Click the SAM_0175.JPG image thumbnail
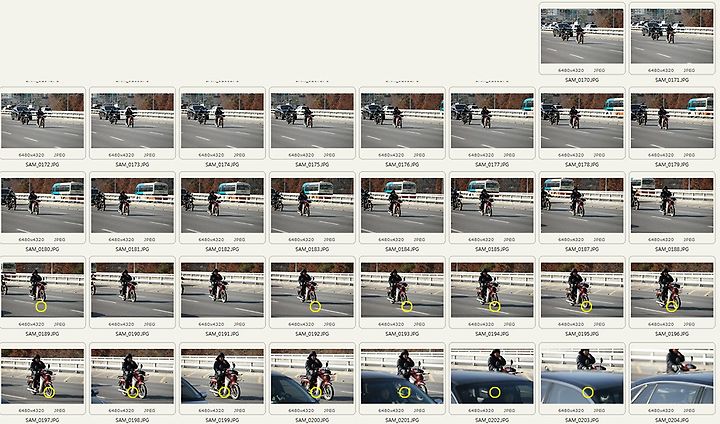The width and height of the screenshot is (720, 424). 312,121
